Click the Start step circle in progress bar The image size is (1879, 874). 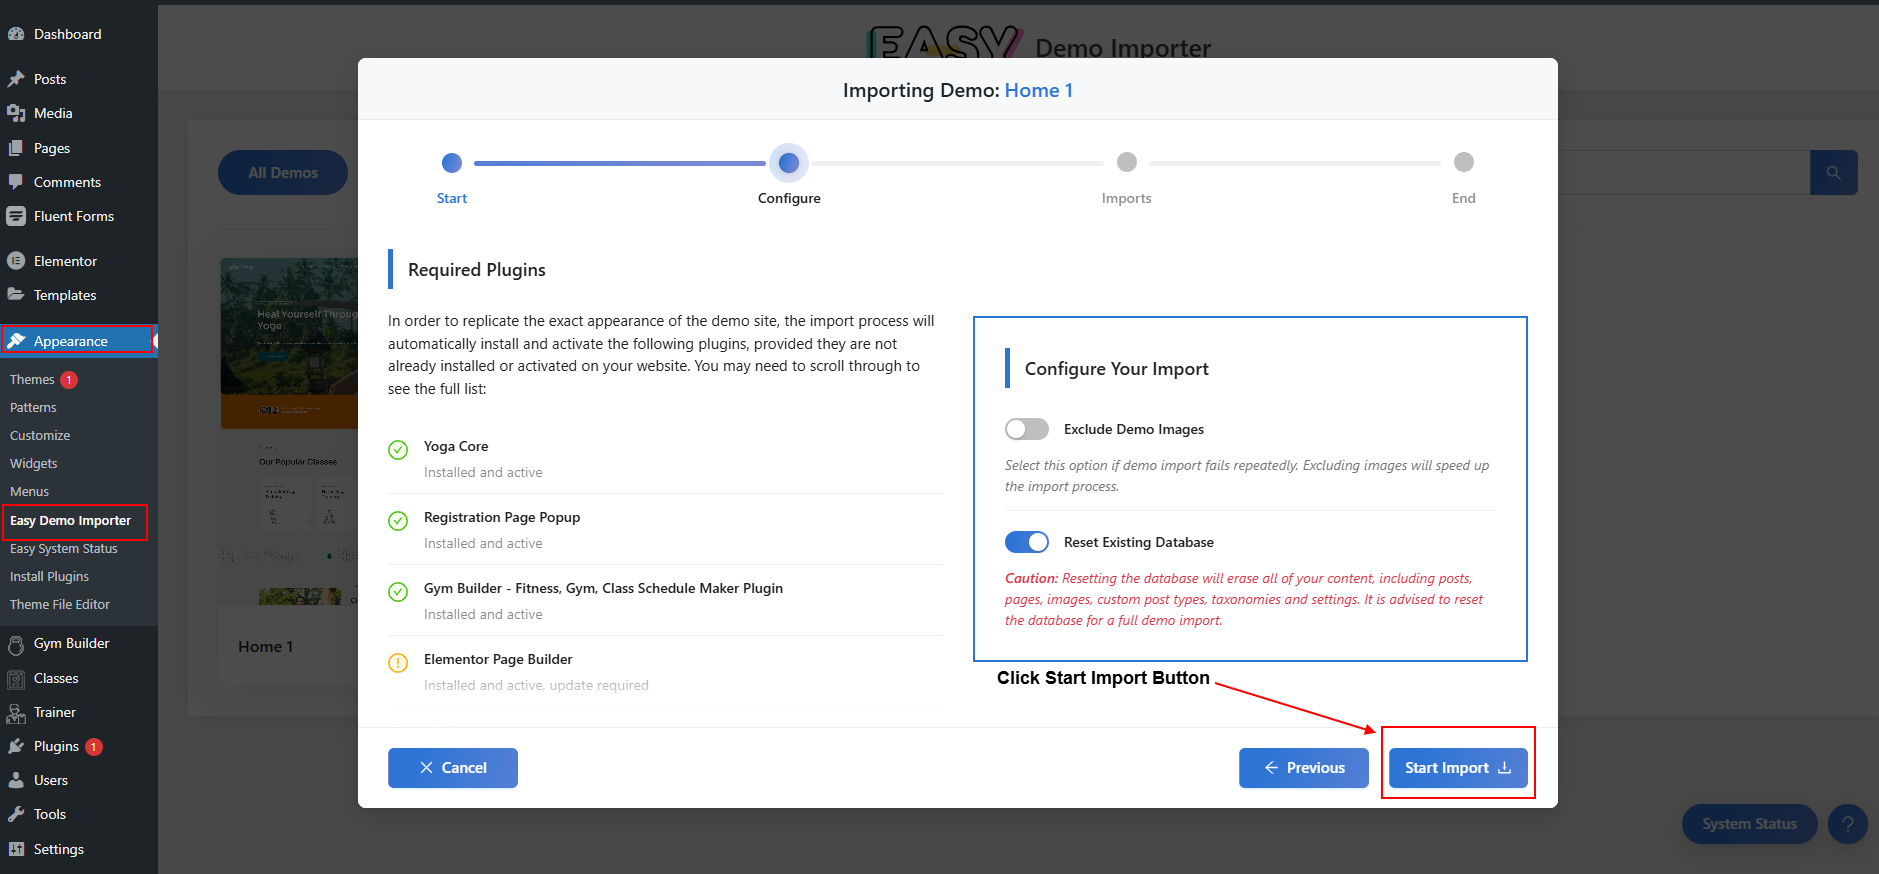(x=452, y=162)
